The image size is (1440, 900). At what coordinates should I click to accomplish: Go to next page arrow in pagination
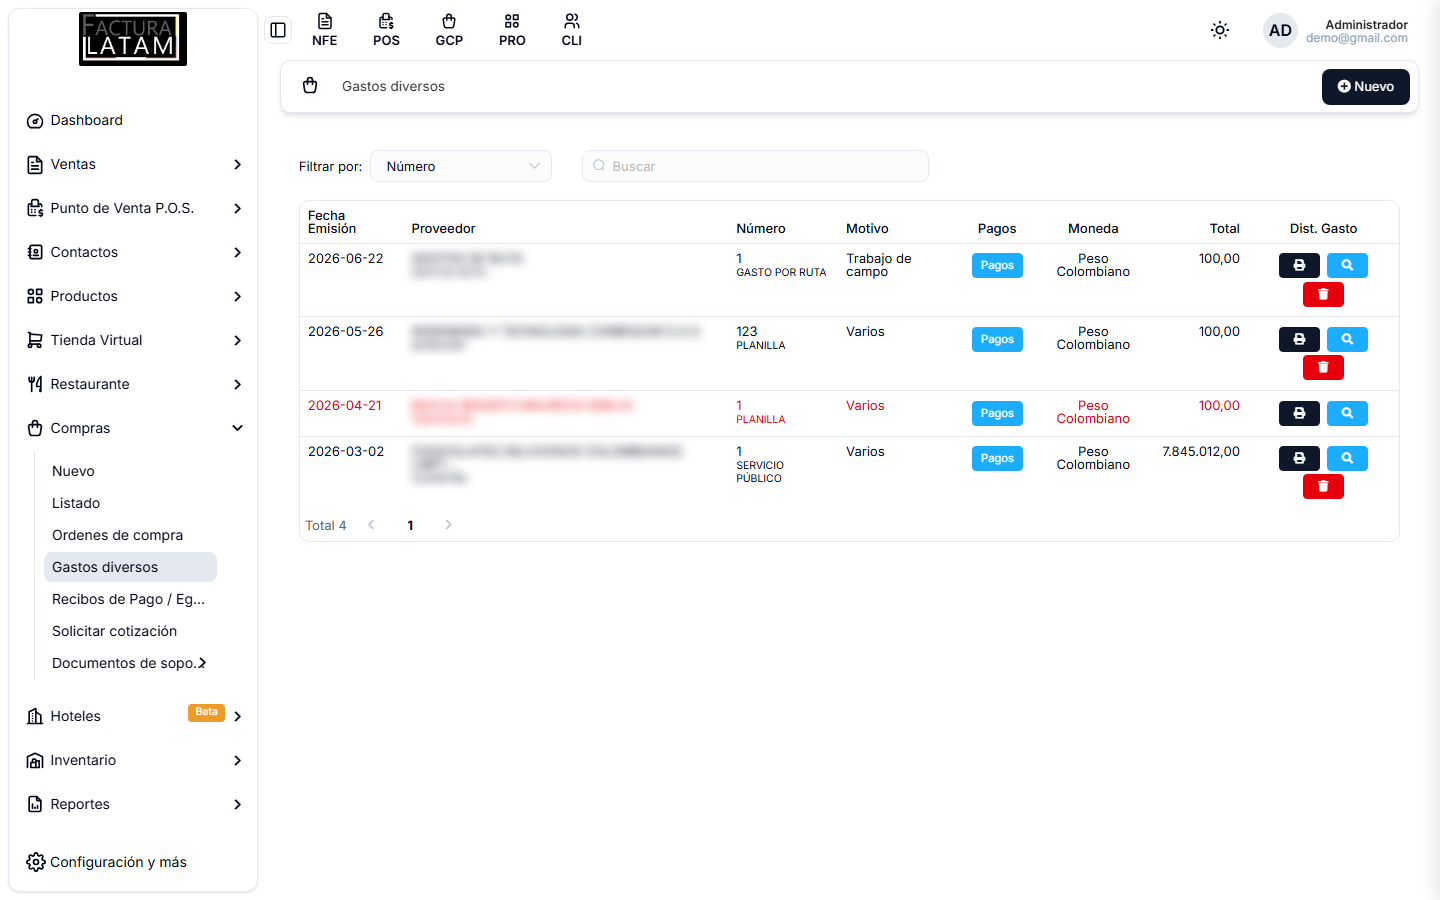point(448,525)
